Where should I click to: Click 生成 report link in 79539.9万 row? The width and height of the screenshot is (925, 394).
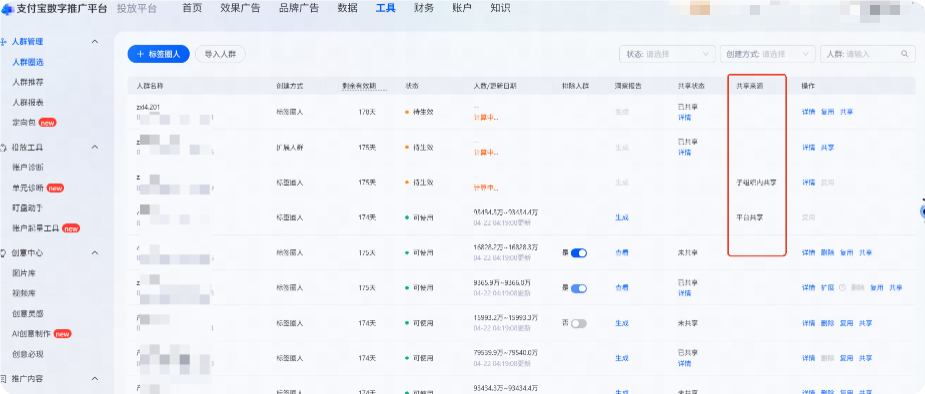622,358
